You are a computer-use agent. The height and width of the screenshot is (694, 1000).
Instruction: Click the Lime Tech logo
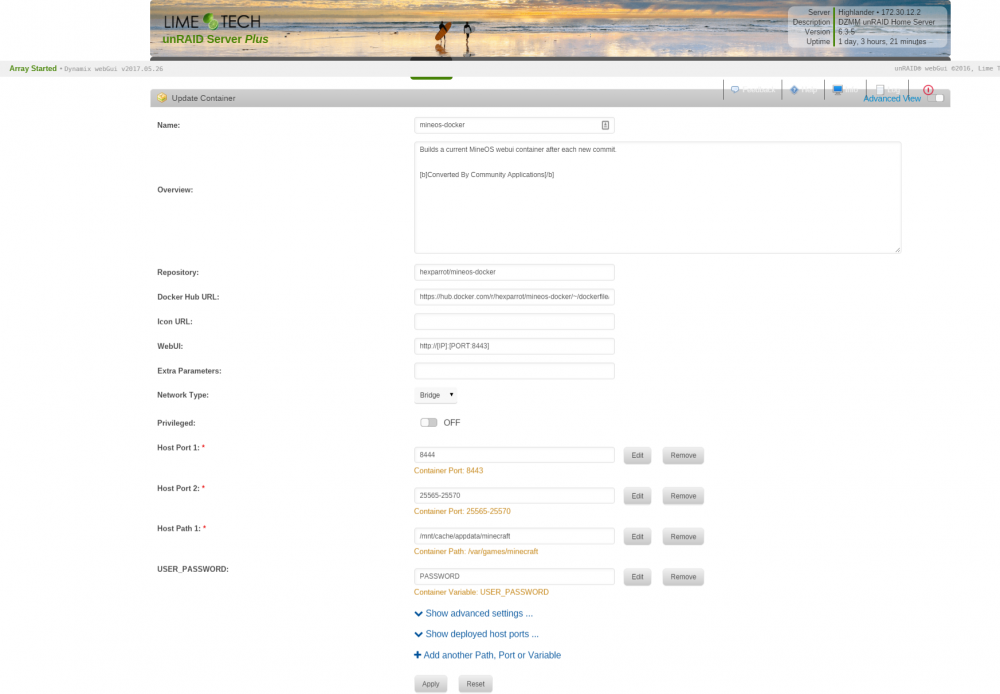click(x=212, y=22)
